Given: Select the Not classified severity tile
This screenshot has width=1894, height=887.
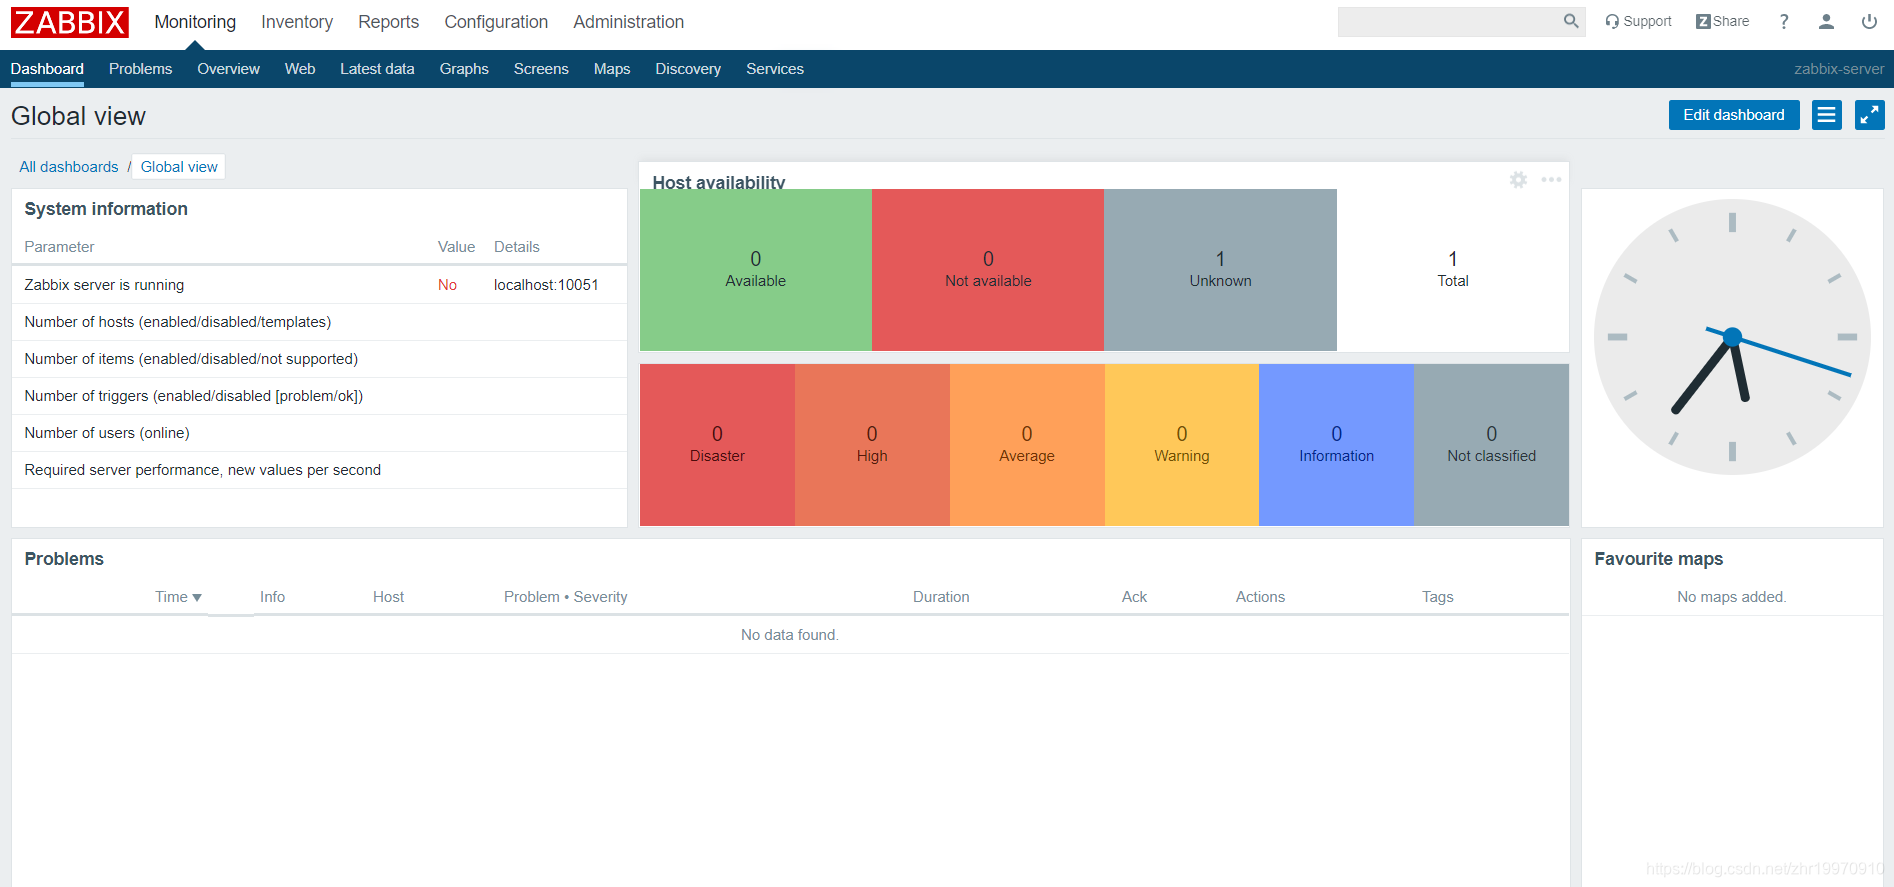Looking at the screenshot, I should coord(1491,445).
